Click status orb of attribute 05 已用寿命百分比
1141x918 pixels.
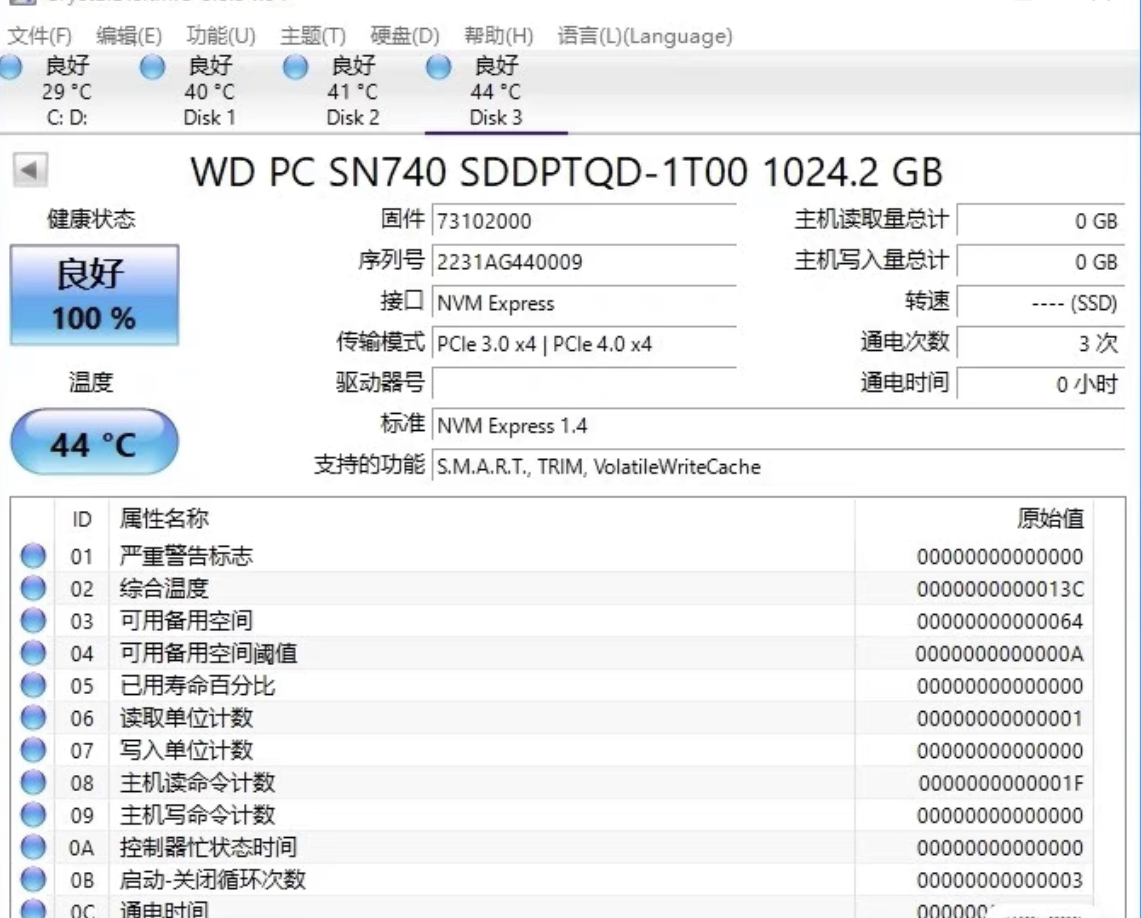click(x=33, y=685)
